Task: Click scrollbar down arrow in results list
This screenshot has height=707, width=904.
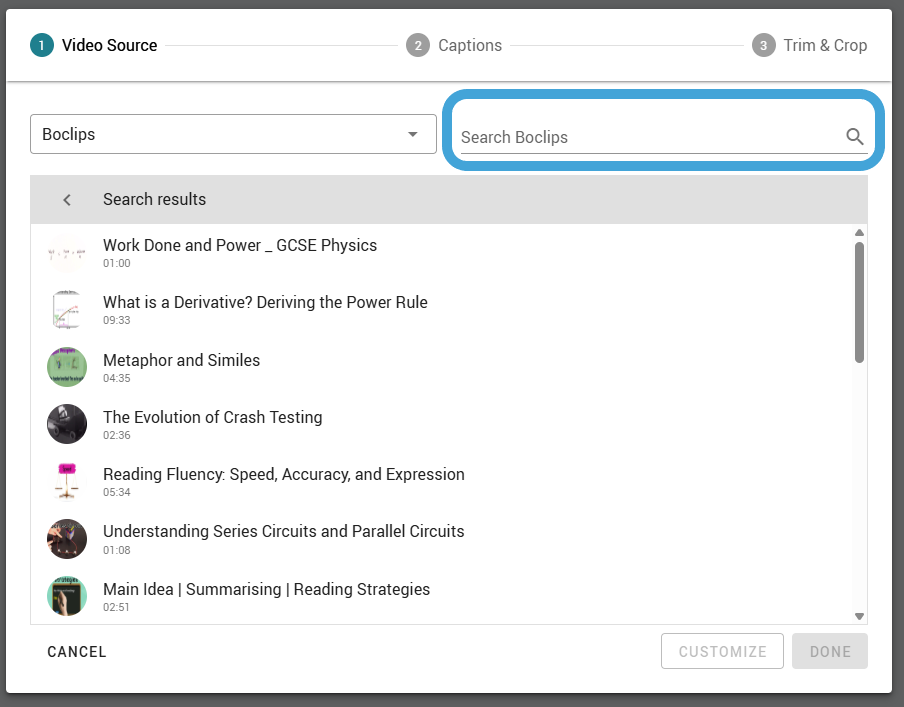Action: click(x=859, y=616)
